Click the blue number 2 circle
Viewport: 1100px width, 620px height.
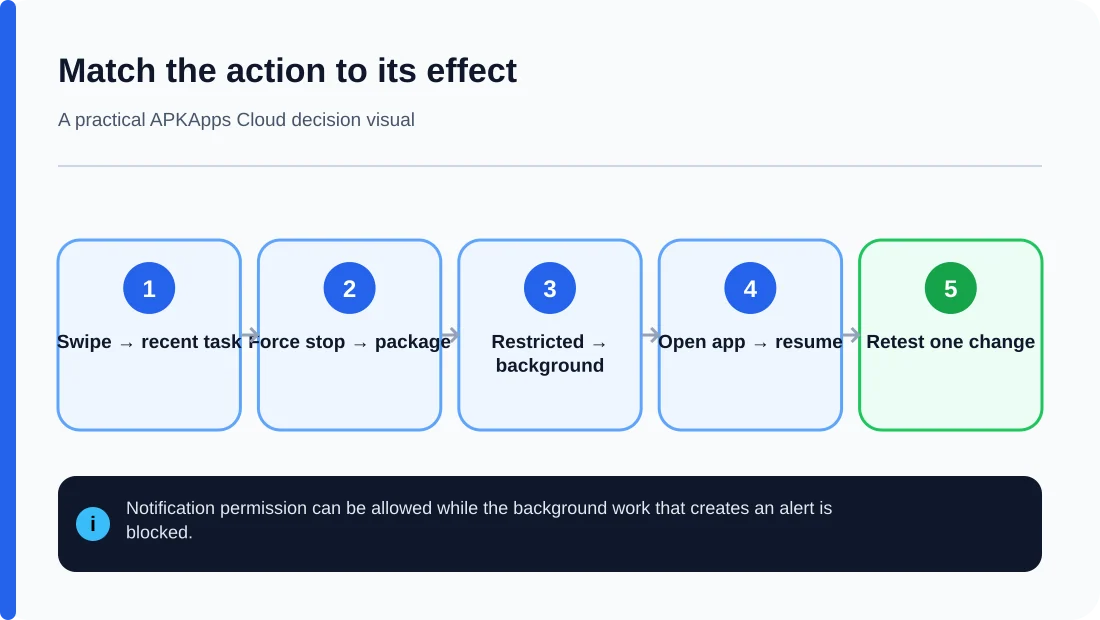click(349, 288)
